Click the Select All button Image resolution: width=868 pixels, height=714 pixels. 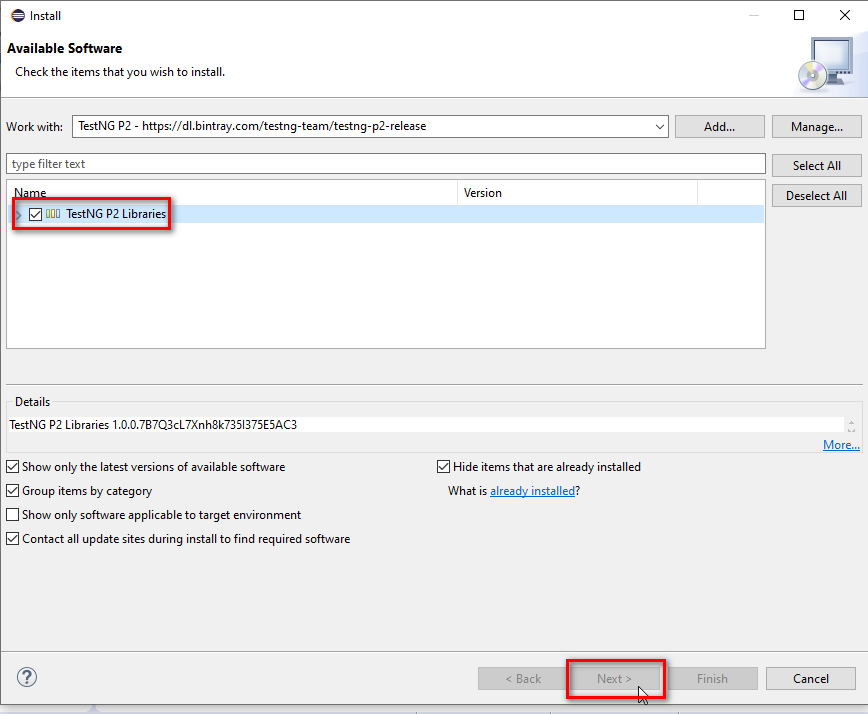(x=817, y=165)
